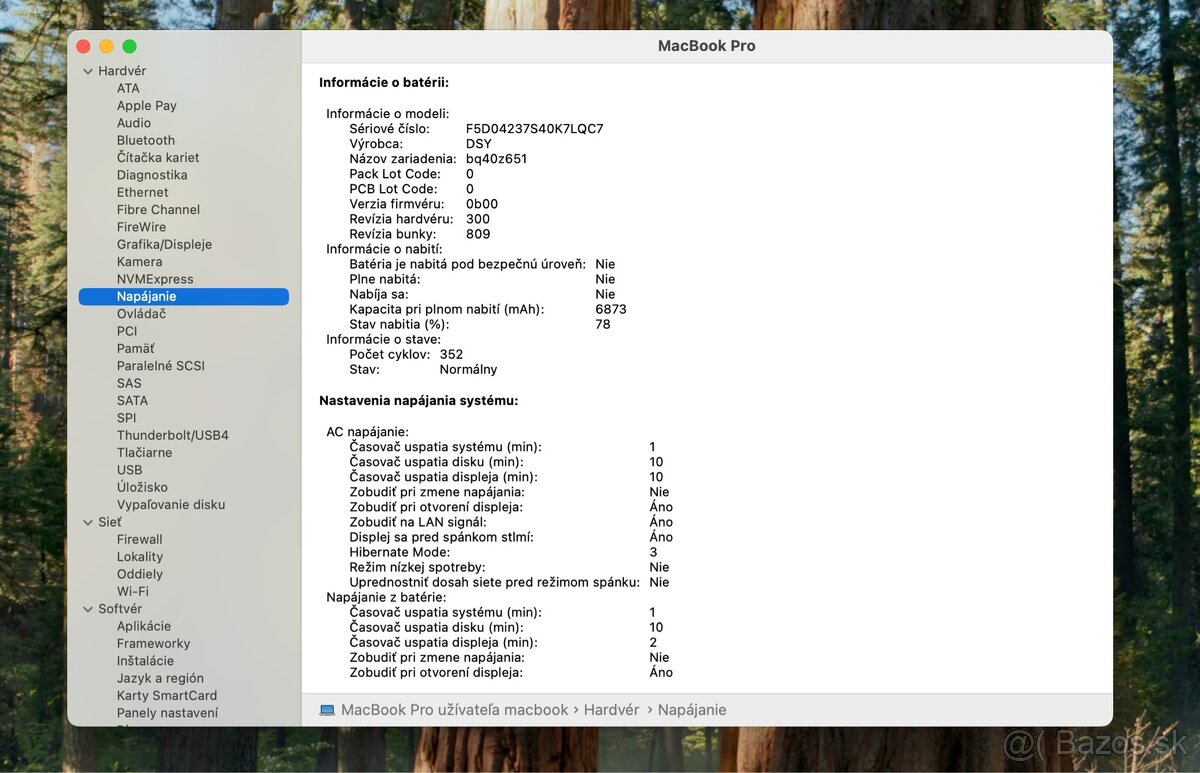Open Pamäť hardware info
Image resolution: width=1200 pixels, height=773 pixels.
tap(135, 349)
